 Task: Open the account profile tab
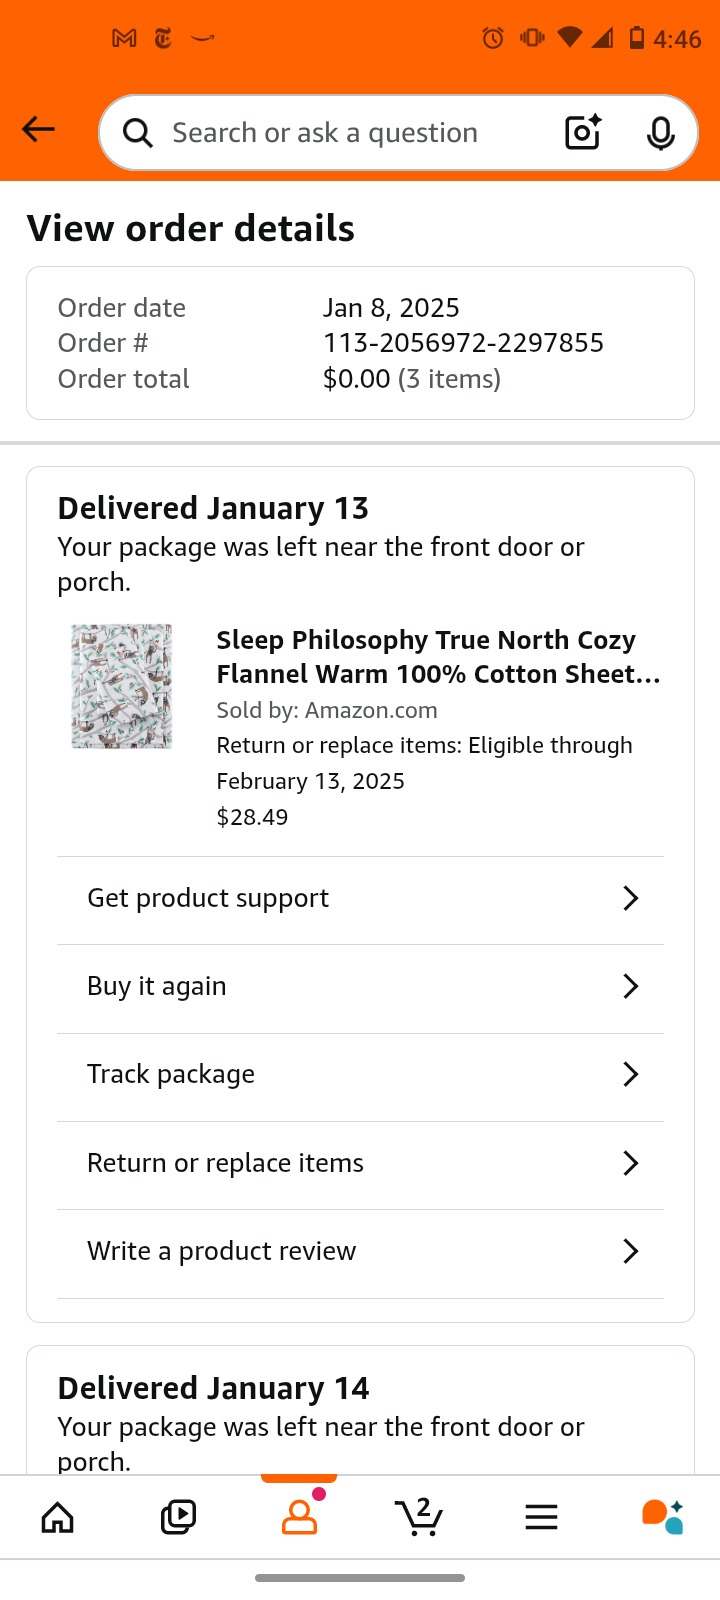[299, 1516]
